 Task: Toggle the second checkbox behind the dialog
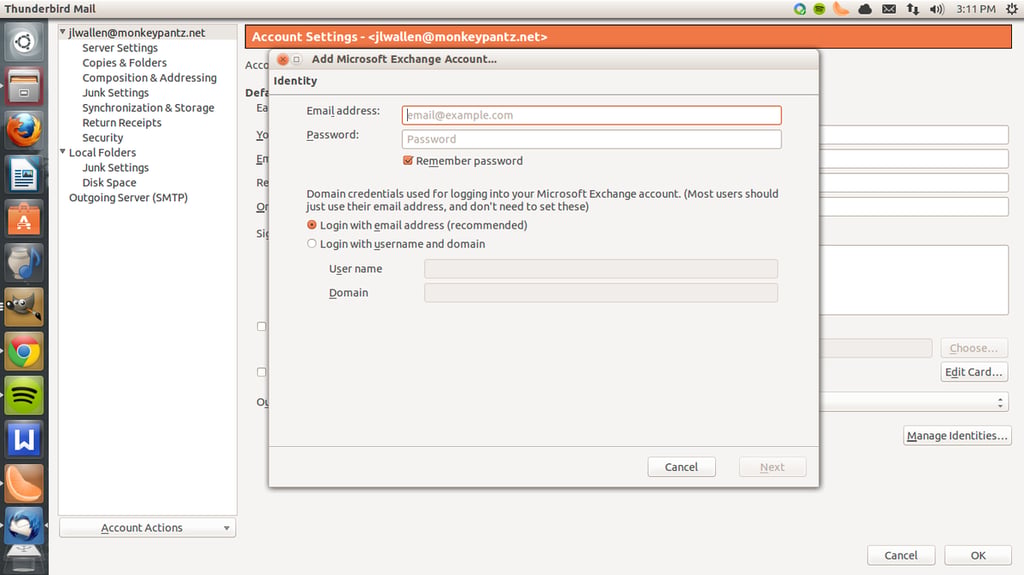pos(261,372)
